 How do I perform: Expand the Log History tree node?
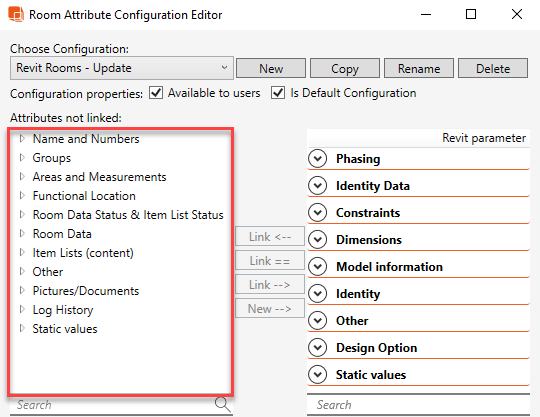22,310
